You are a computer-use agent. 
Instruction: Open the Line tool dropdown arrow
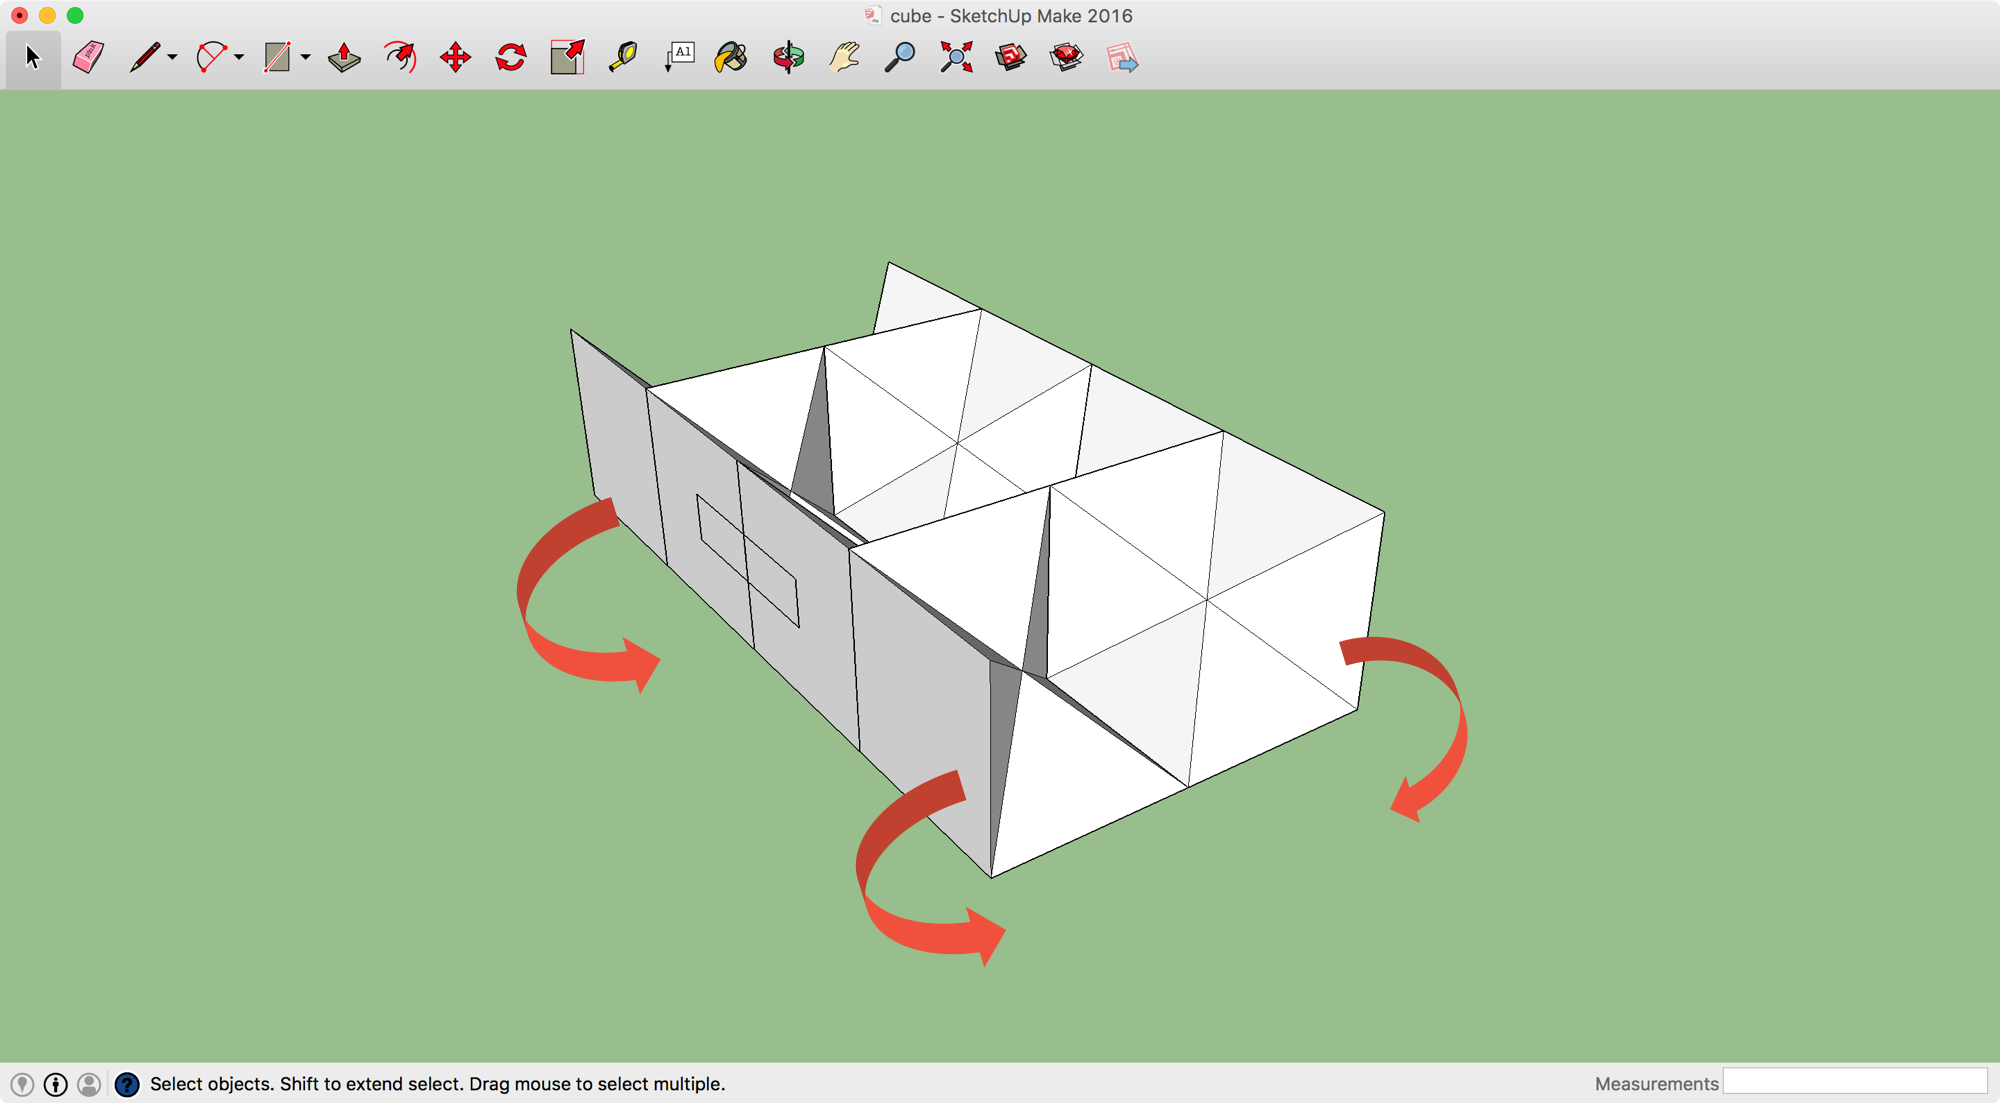click(x=170, y=58)
